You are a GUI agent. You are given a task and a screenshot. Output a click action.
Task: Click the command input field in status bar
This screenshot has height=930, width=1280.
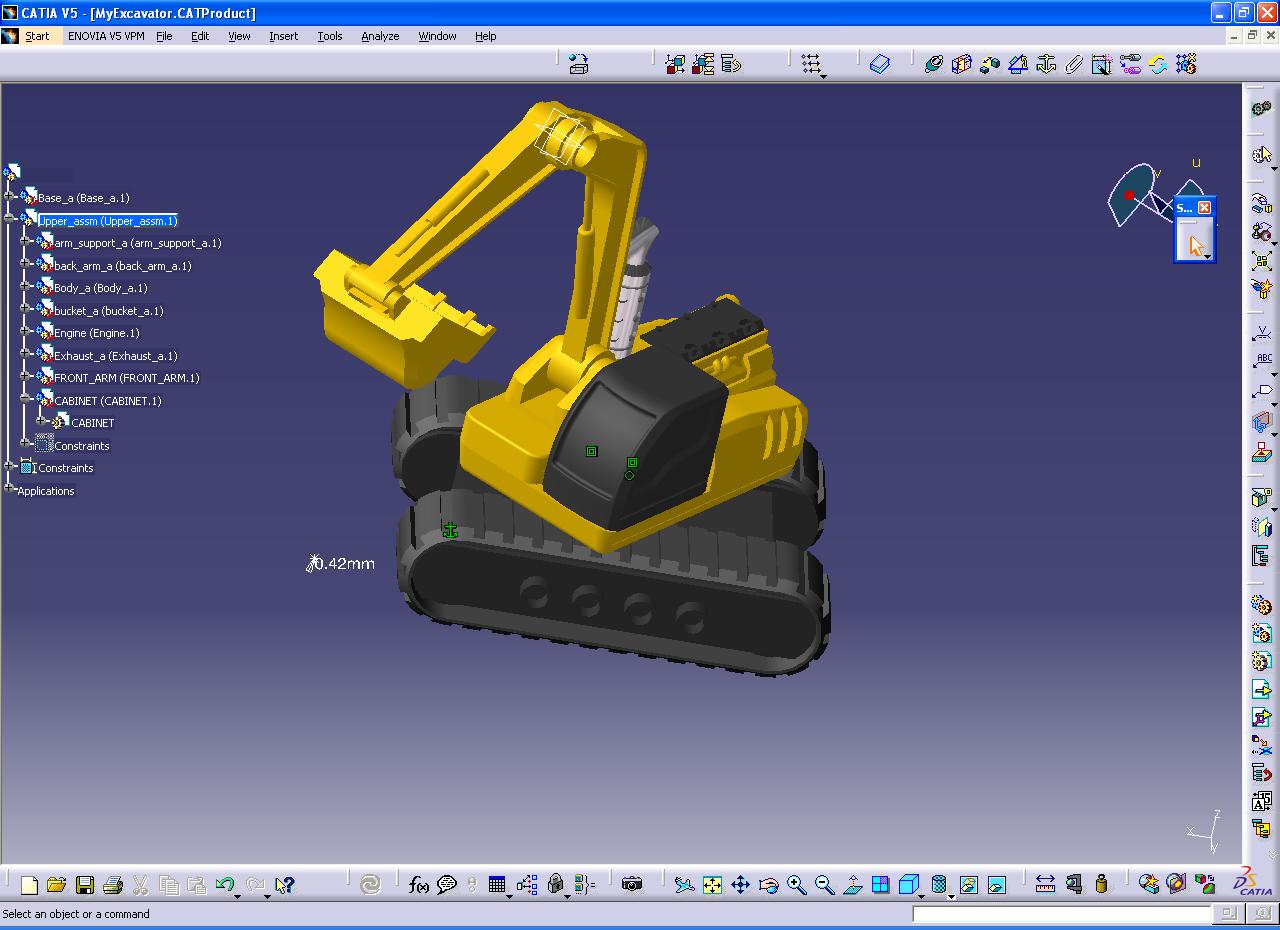[x=1061, y=914]
